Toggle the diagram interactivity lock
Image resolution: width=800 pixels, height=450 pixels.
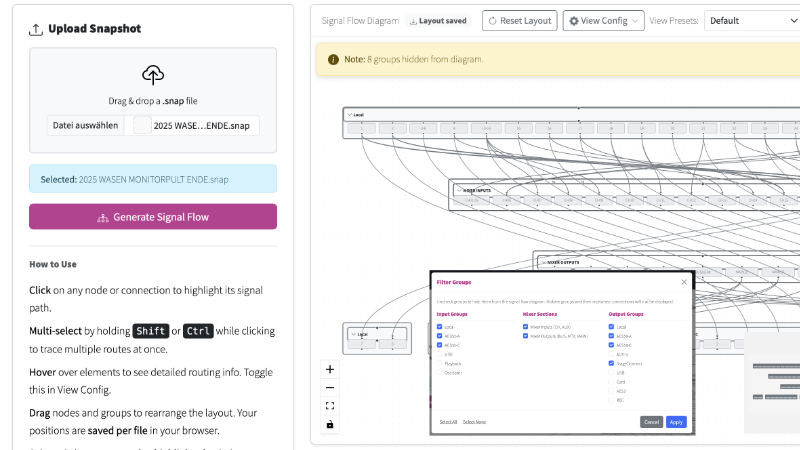coord(330,424)
